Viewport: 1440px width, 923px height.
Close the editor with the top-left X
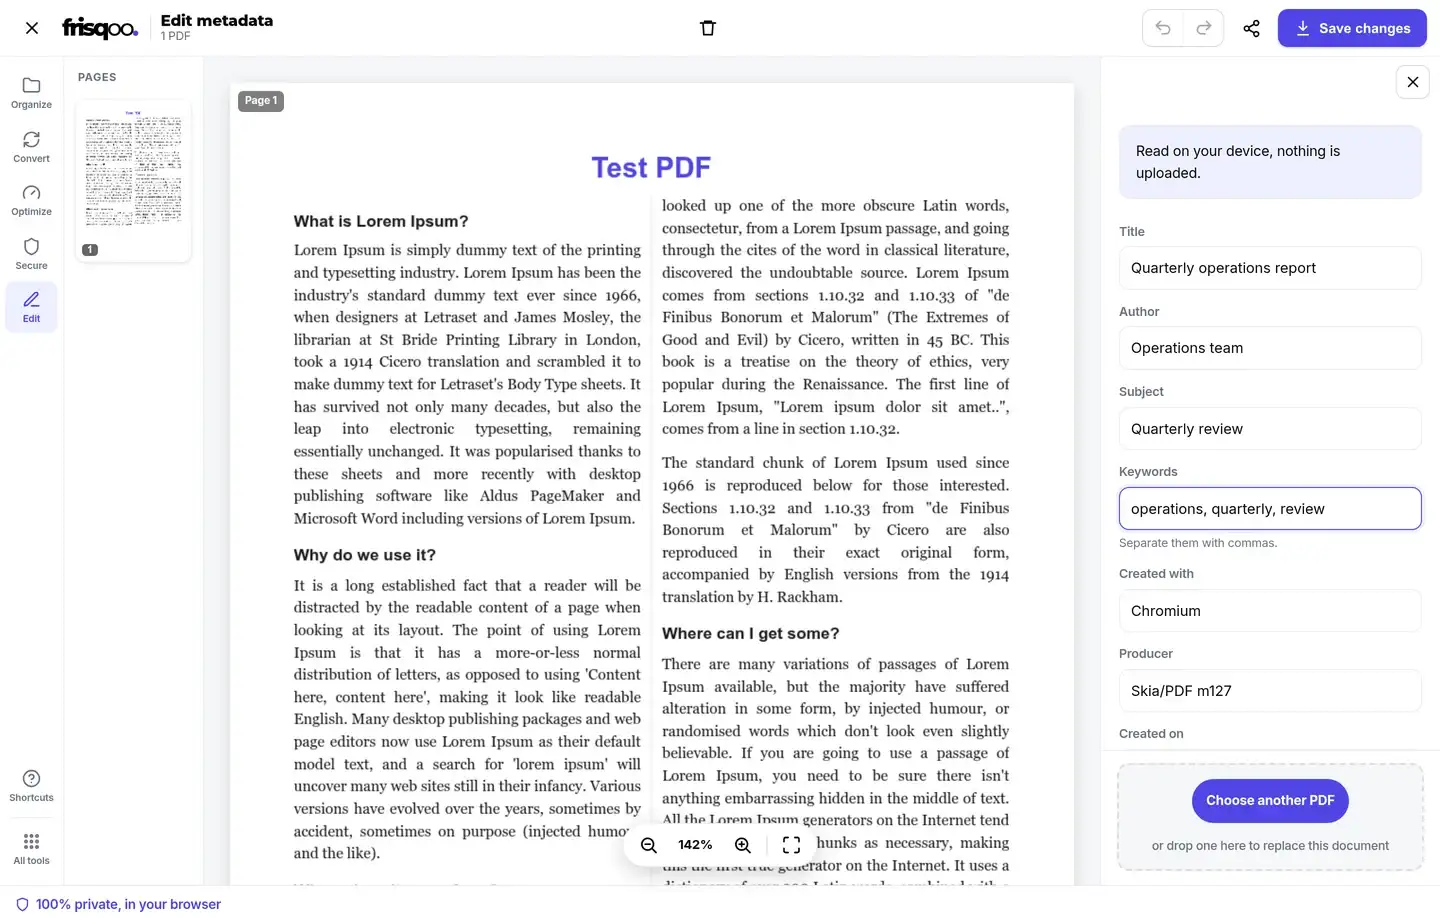point(32,28)
